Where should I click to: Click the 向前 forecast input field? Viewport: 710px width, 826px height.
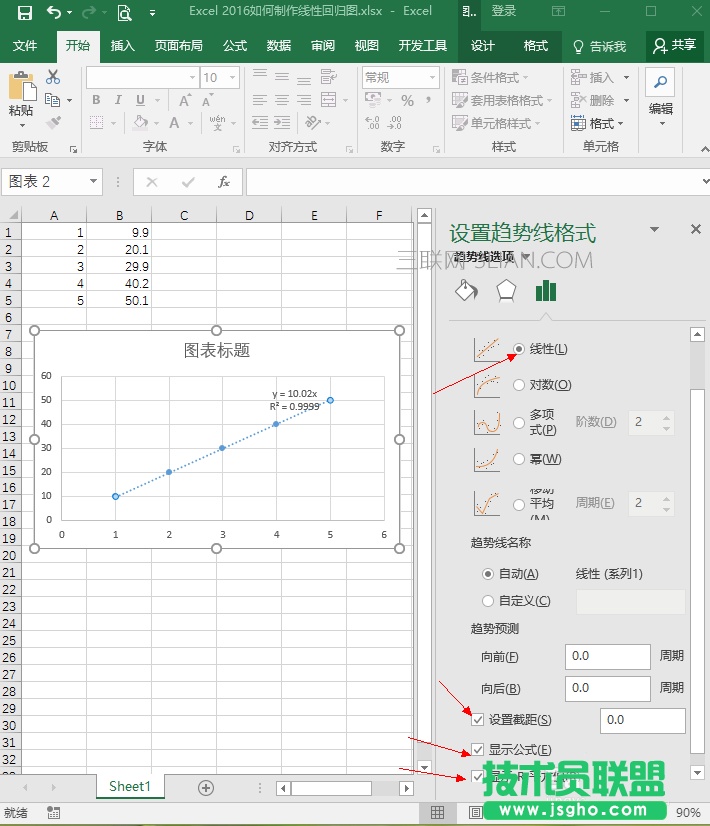[607, 656]
